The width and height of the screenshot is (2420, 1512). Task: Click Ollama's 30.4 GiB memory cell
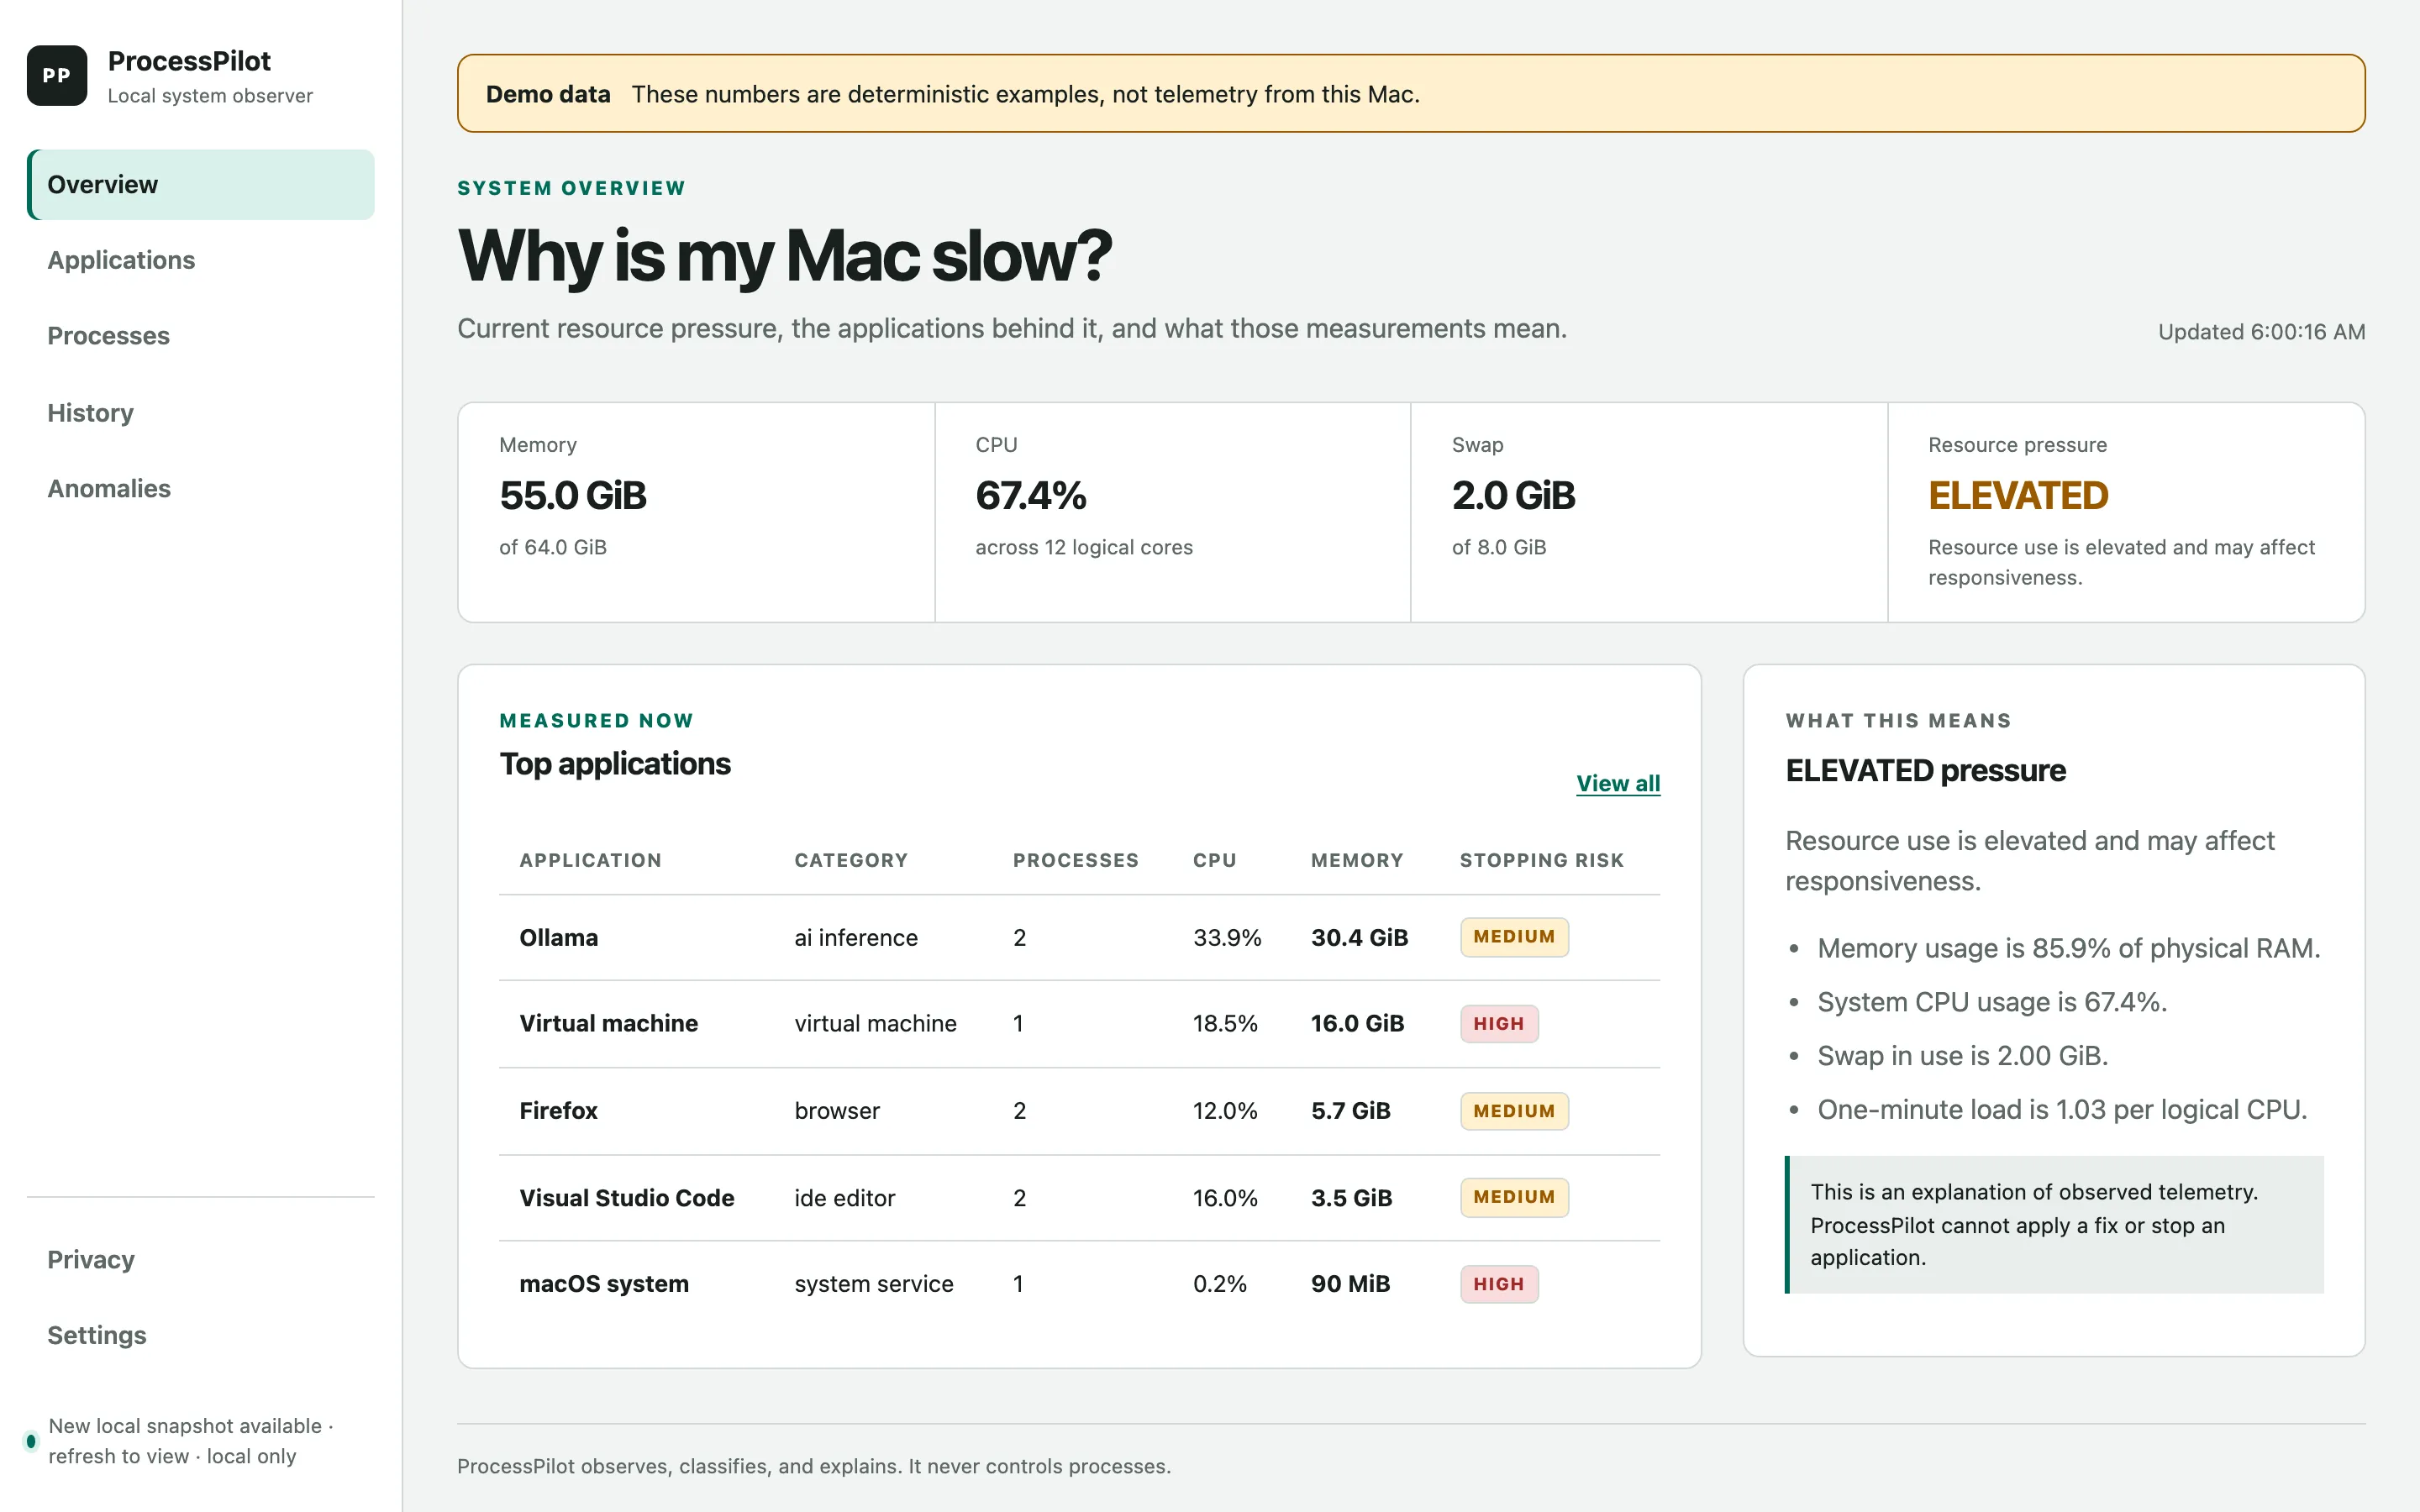[1359, 938]
